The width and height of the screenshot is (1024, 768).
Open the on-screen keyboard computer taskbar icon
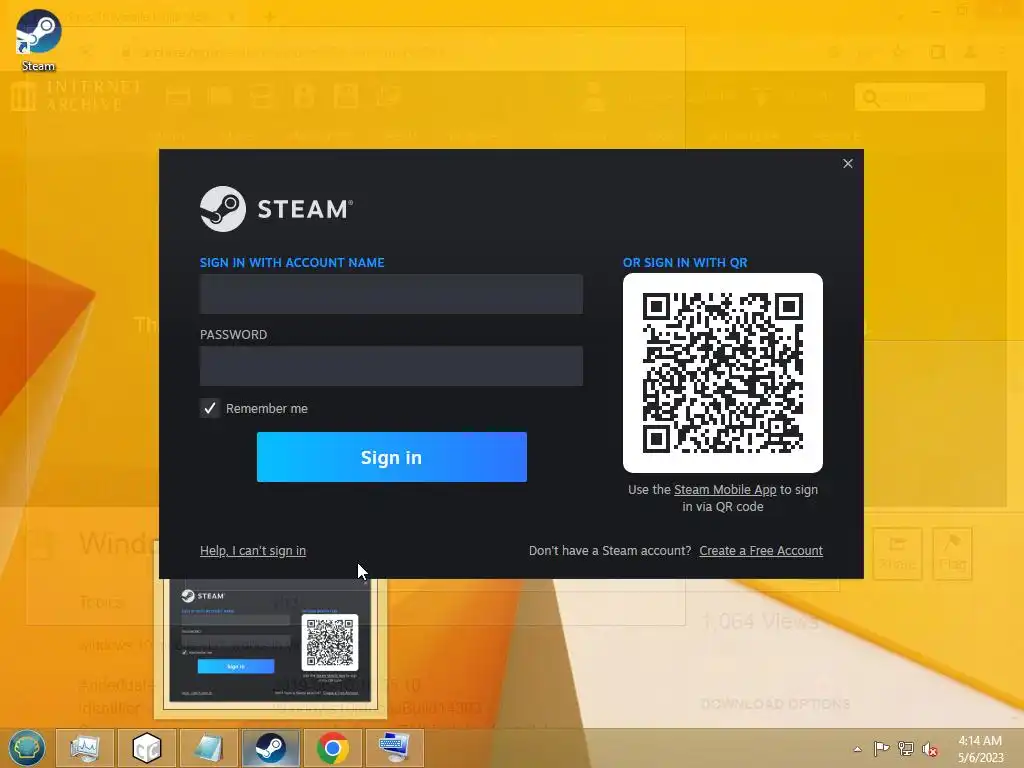pos(394,748)
